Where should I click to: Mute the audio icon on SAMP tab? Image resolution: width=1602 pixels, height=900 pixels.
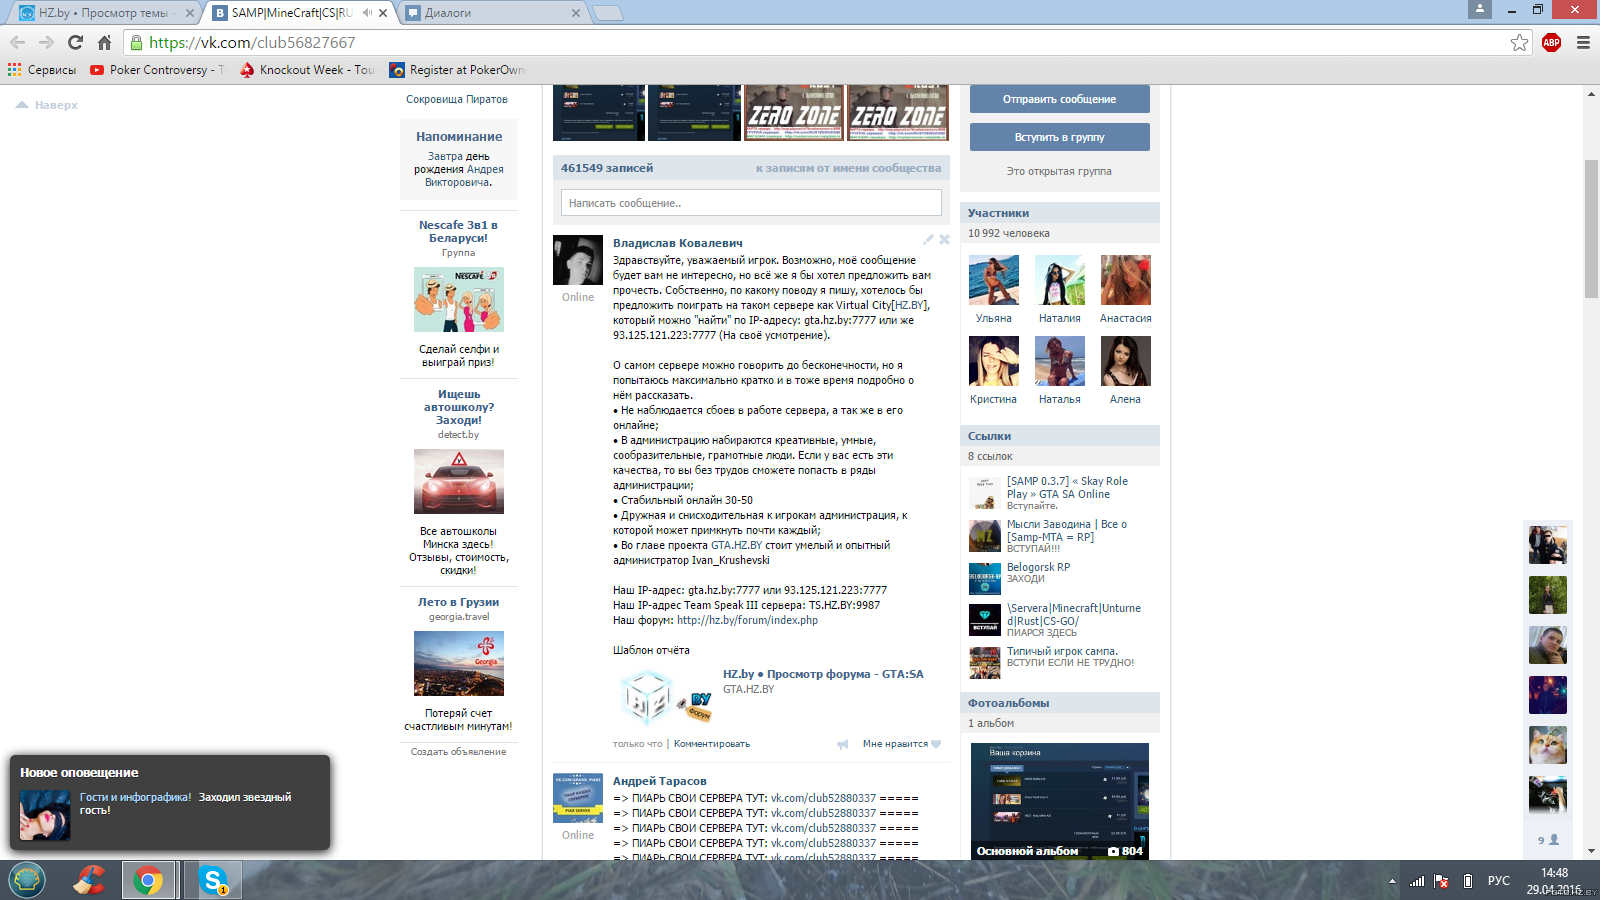pyautogui.click(x=367, y=13)
